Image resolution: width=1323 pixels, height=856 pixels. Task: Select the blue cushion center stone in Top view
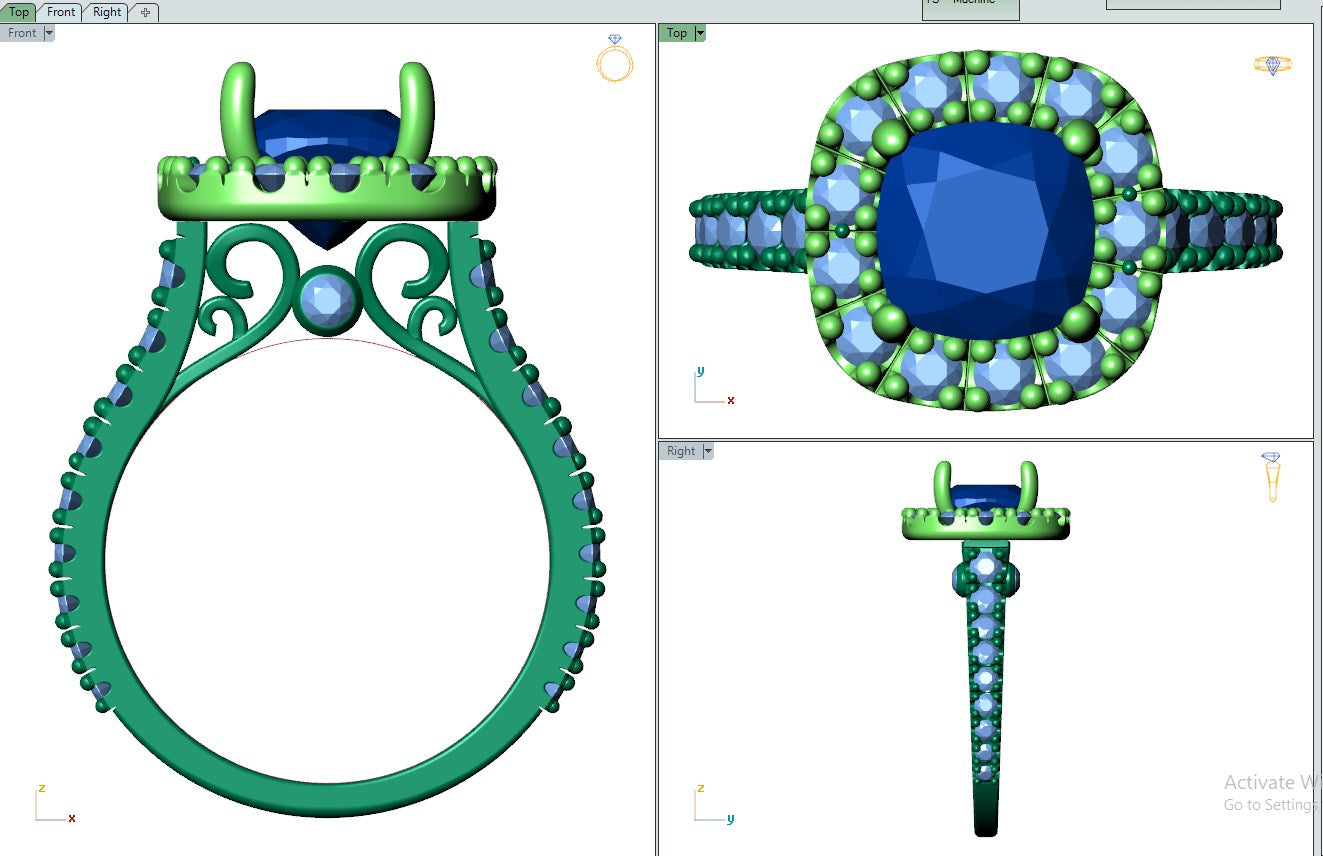pos(985,229)
